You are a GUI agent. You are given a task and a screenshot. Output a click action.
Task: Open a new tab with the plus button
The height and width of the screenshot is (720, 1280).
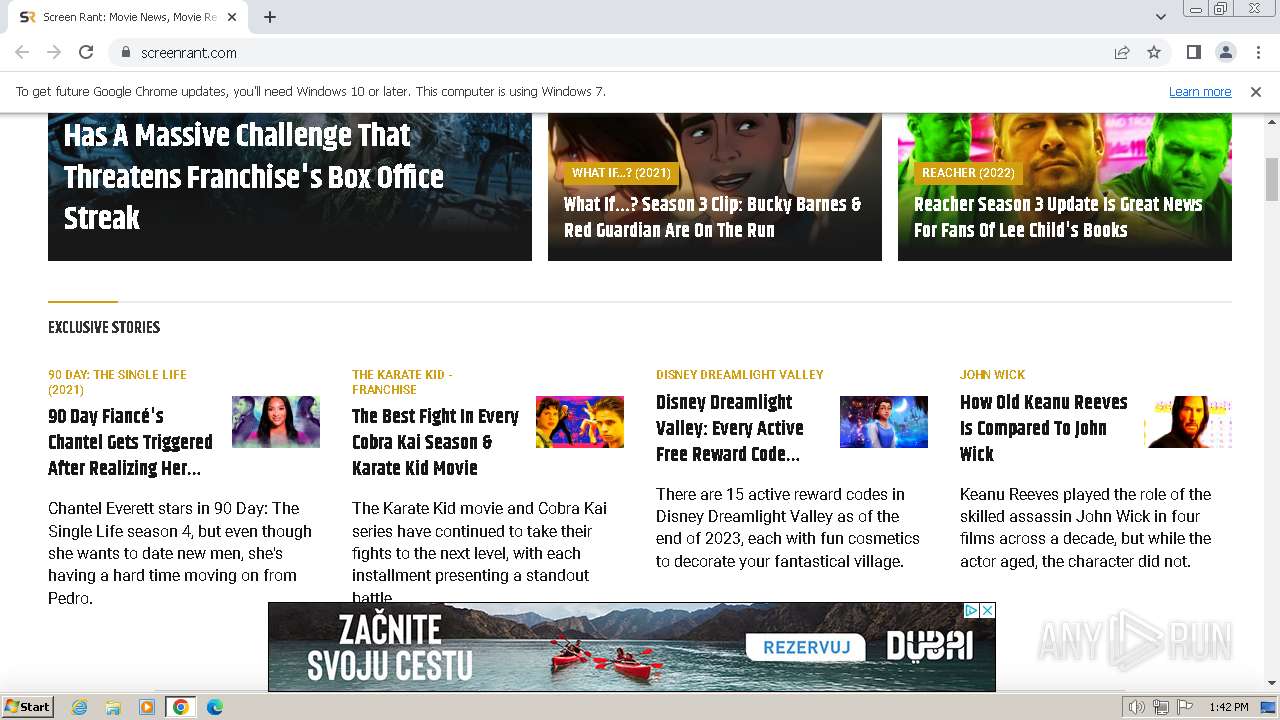(x=270, y=17)
